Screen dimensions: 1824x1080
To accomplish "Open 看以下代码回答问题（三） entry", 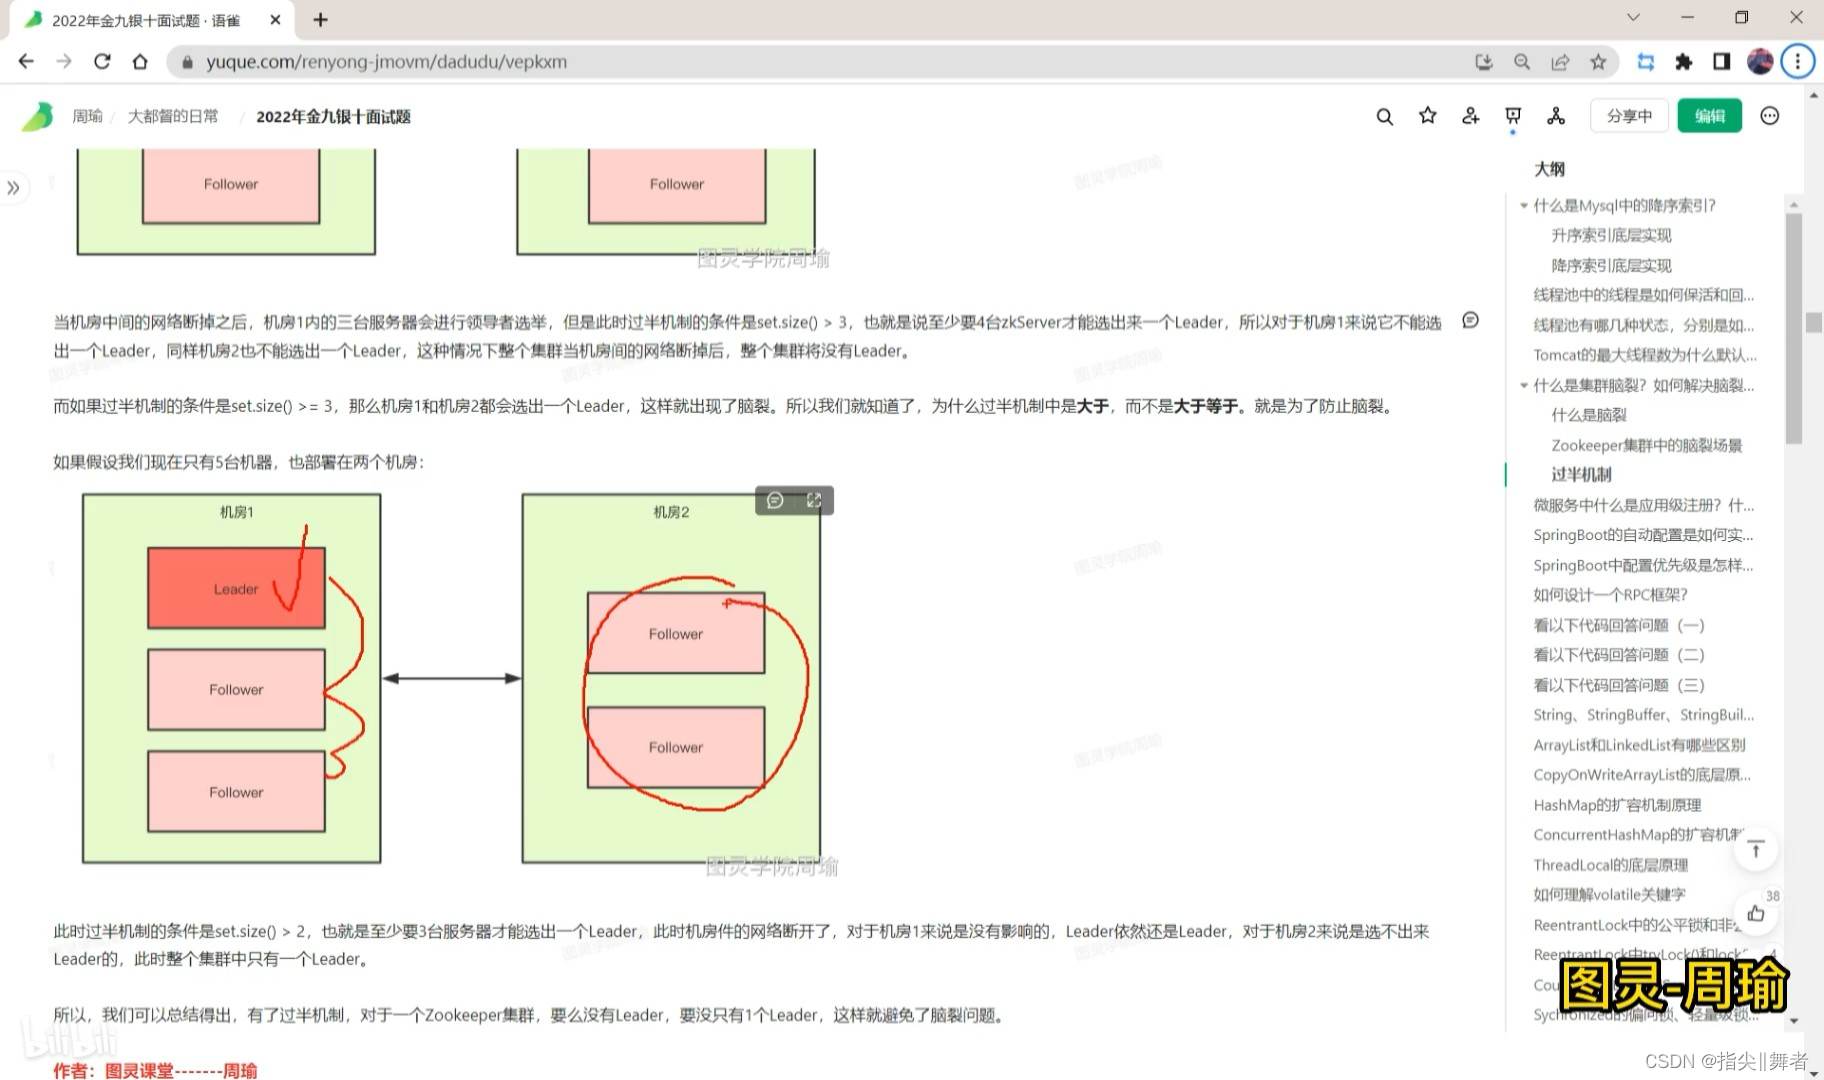I will (x=1618, y=685).
